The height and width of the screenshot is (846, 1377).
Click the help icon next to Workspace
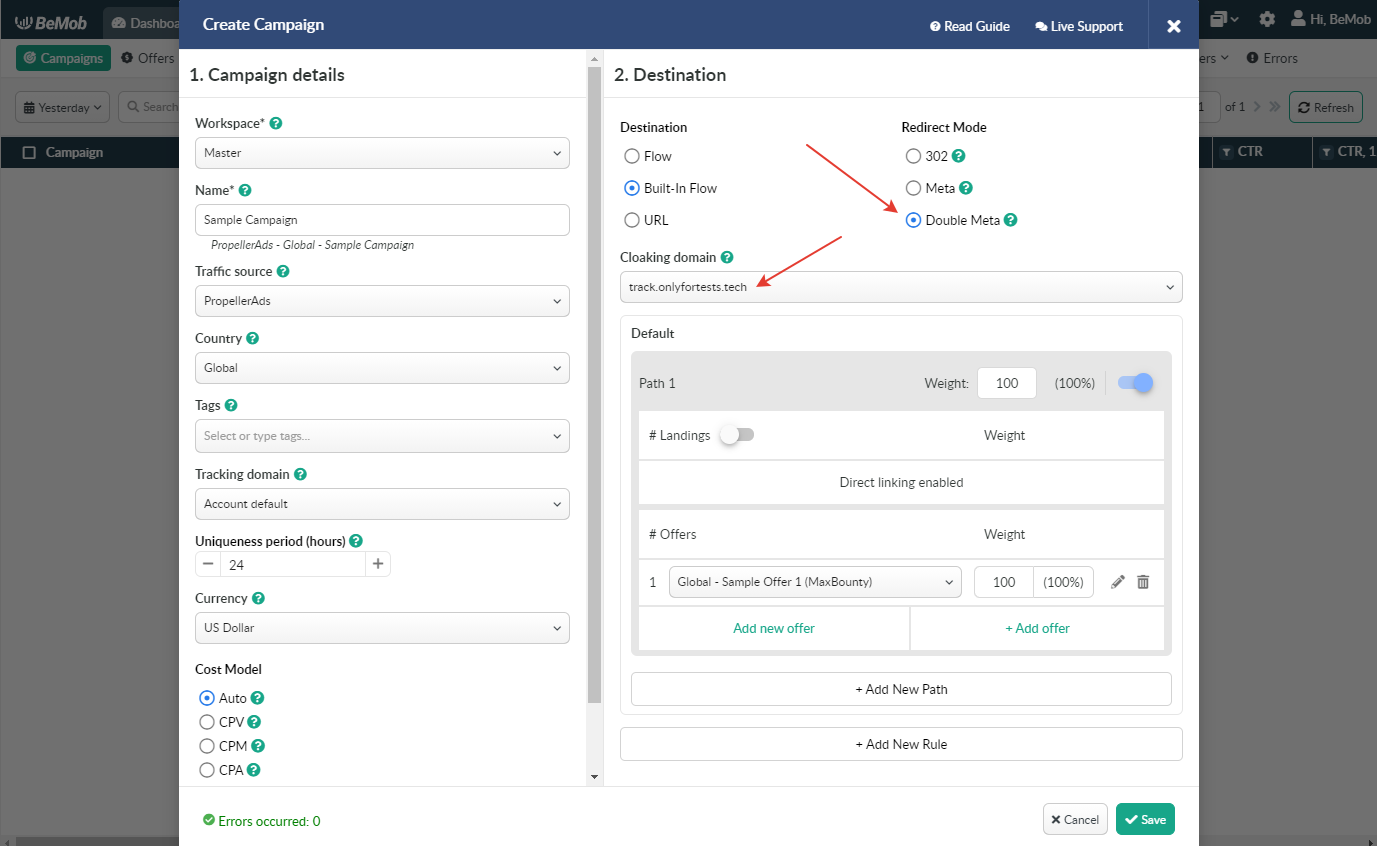[x=276, y=123]
